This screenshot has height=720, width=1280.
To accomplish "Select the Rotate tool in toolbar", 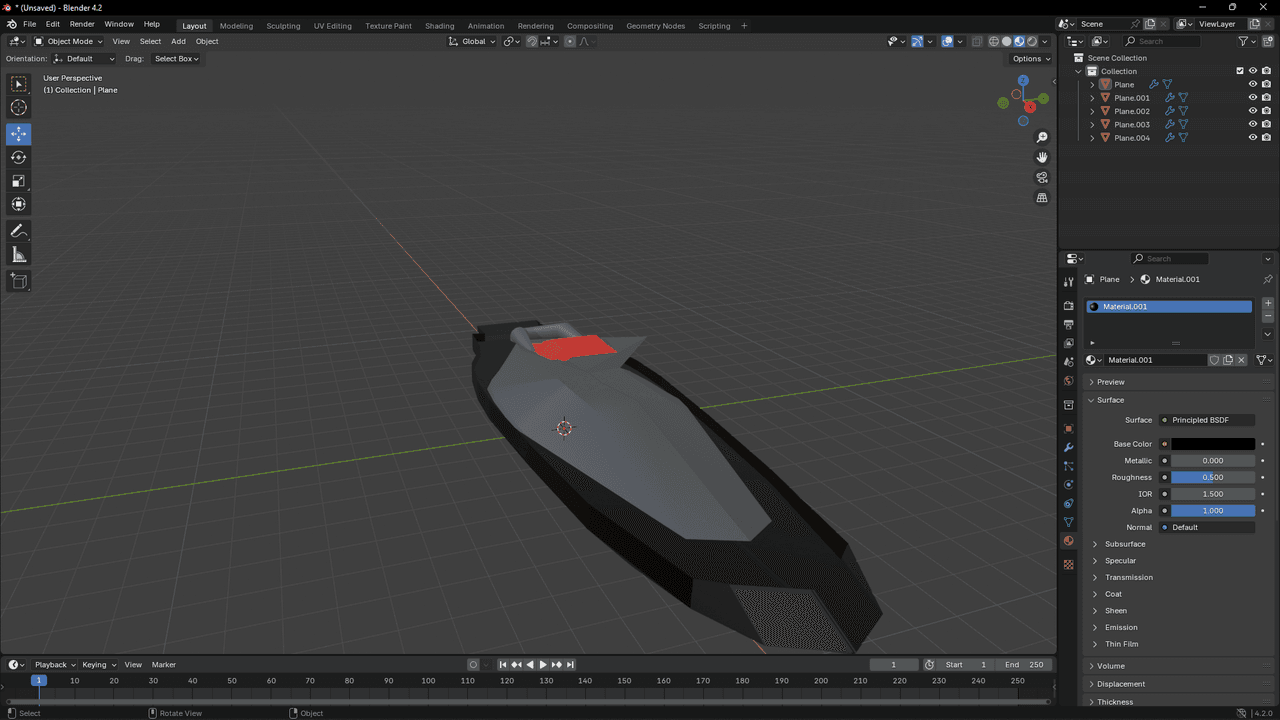I will [19, 157].
